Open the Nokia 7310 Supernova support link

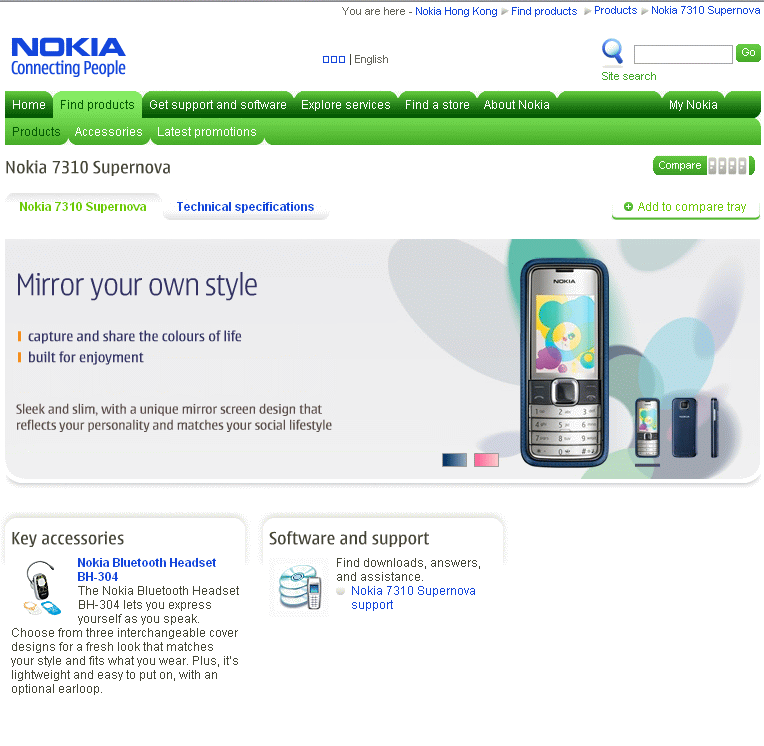pyautogui.click(x=413, y=598)
